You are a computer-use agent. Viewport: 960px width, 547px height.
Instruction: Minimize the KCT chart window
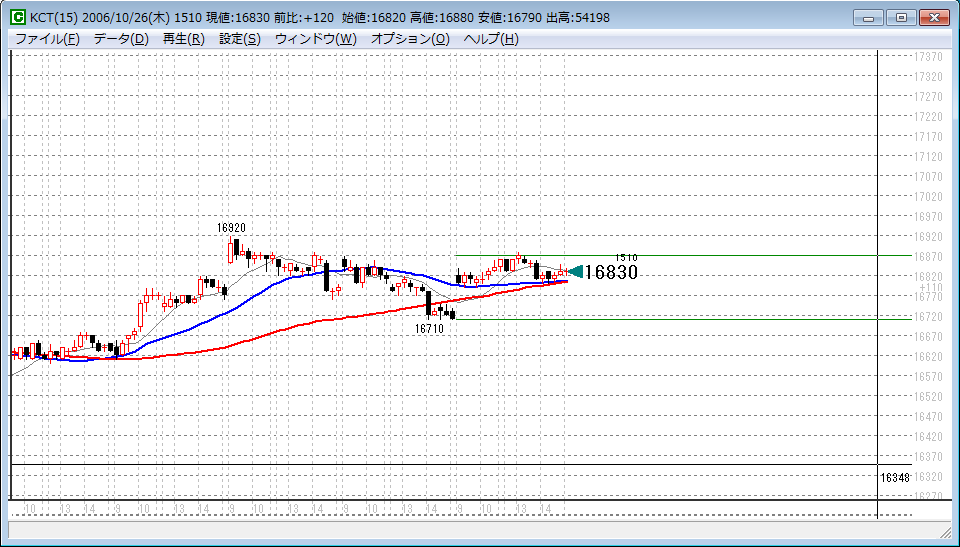[872, 17]
